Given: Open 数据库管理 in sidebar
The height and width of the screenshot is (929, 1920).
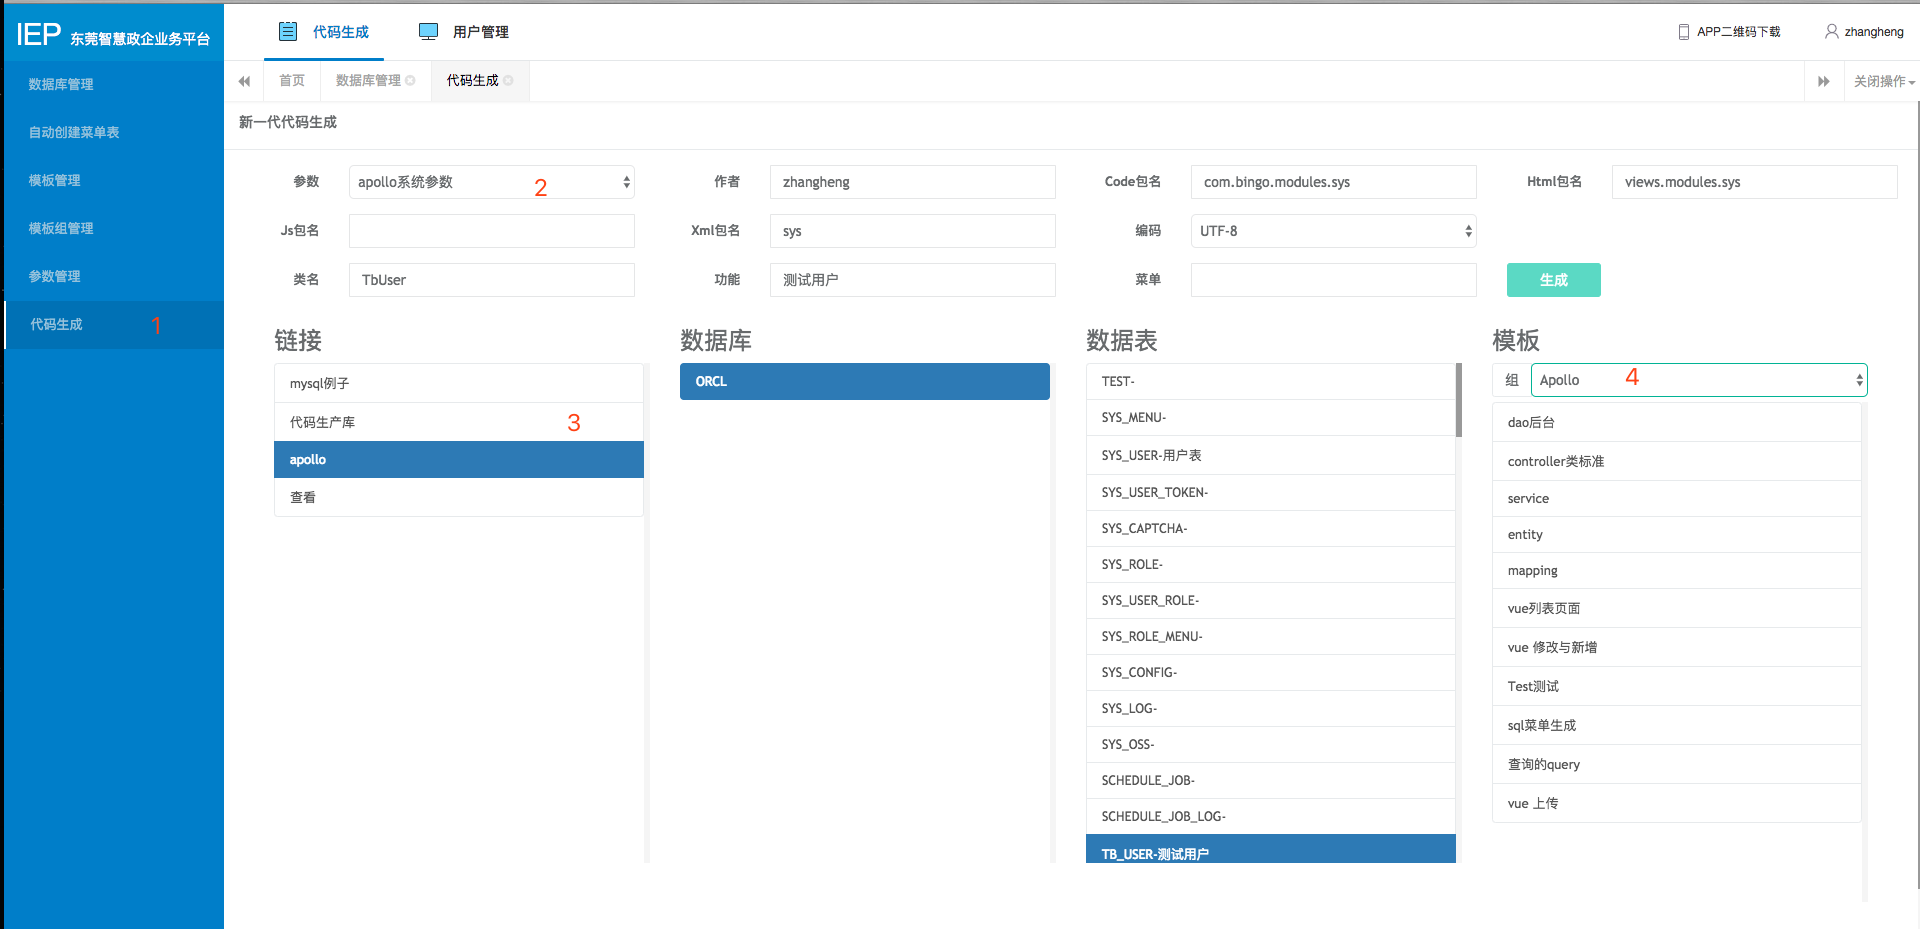Looking at the screenshot, I should 114,84.
